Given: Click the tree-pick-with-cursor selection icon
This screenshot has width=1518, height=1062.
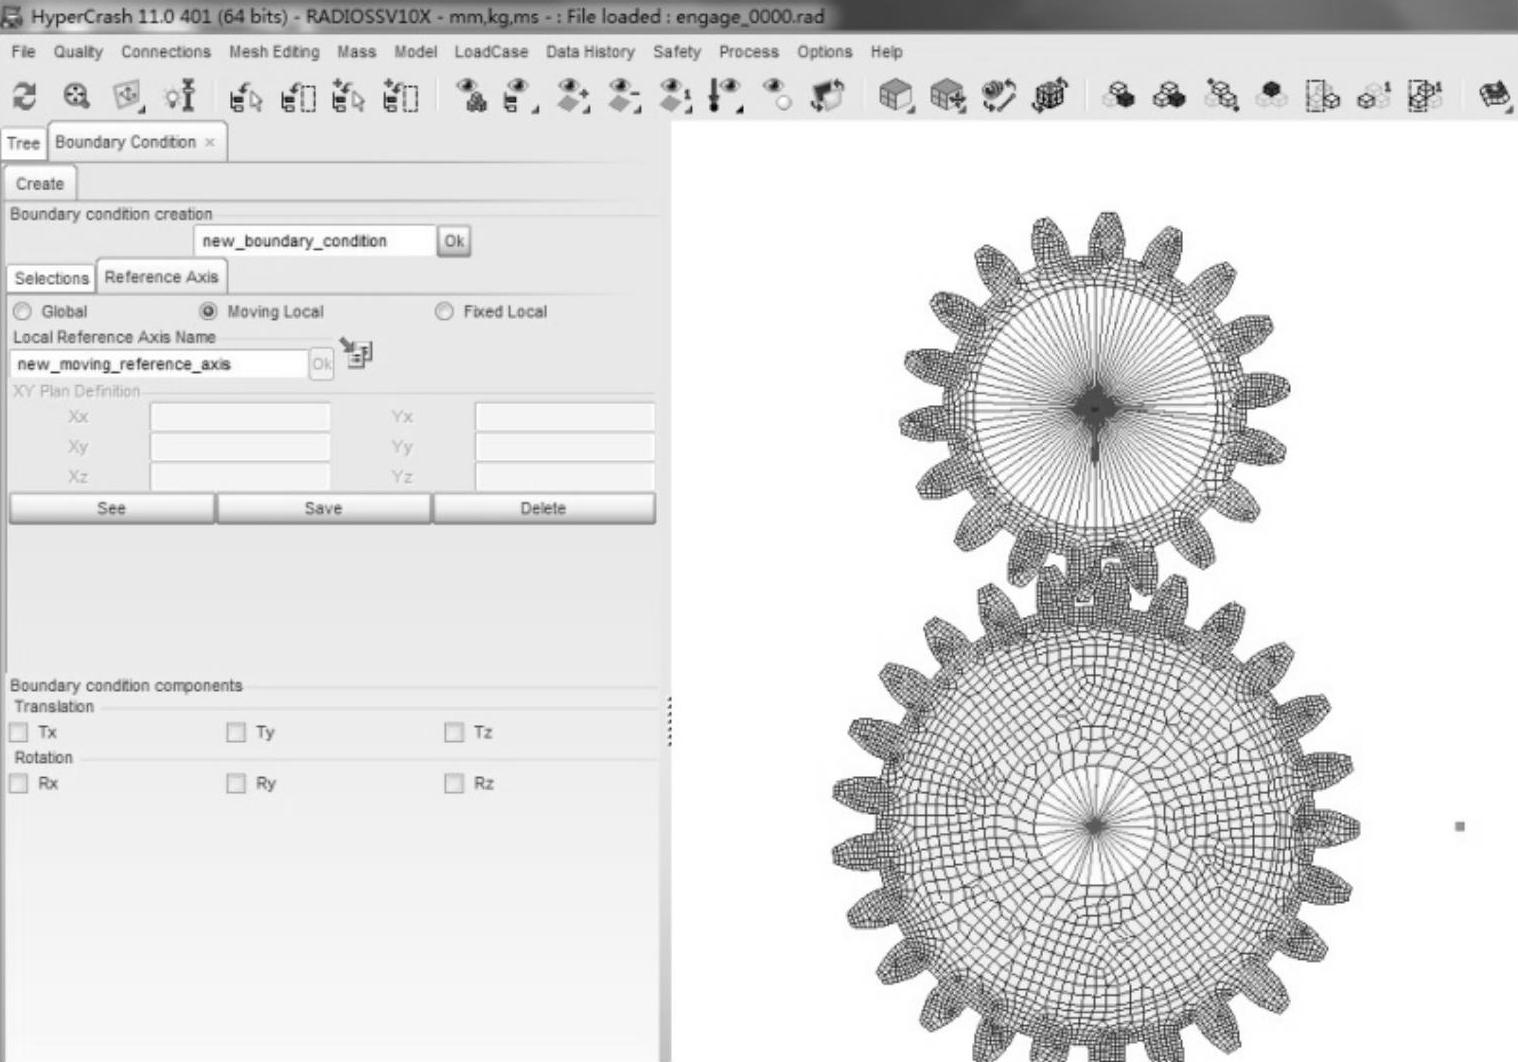Looking at the screenshot, I should point(245,97).
